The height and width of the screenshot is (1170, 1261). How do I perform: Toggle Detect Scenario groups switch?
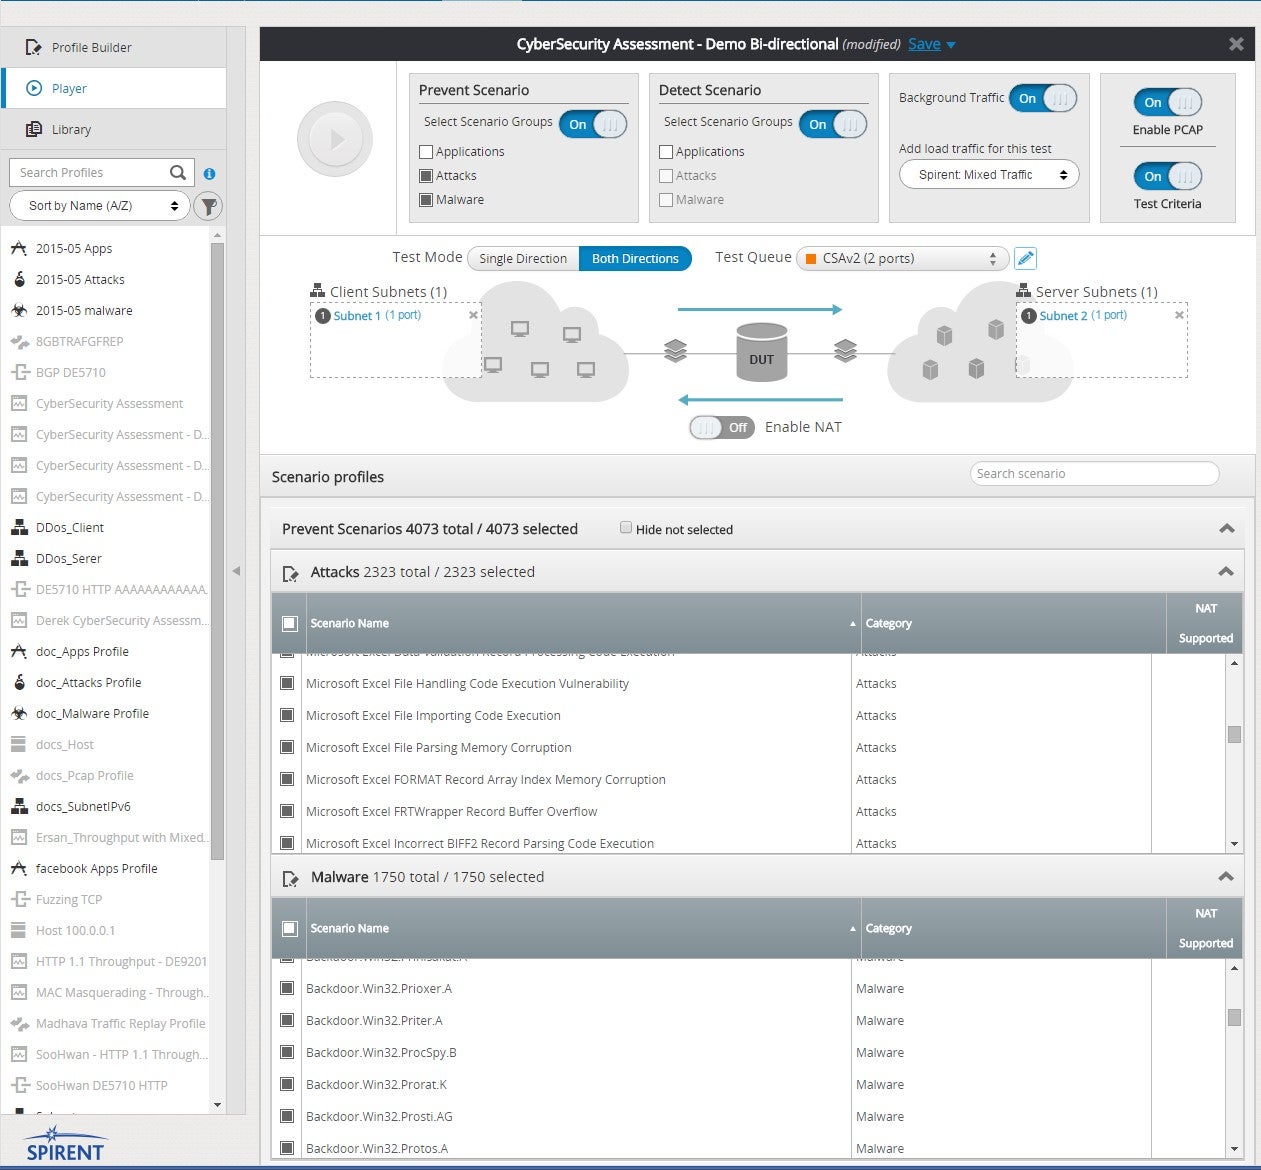pyautogui.click(x=833, y=124)
